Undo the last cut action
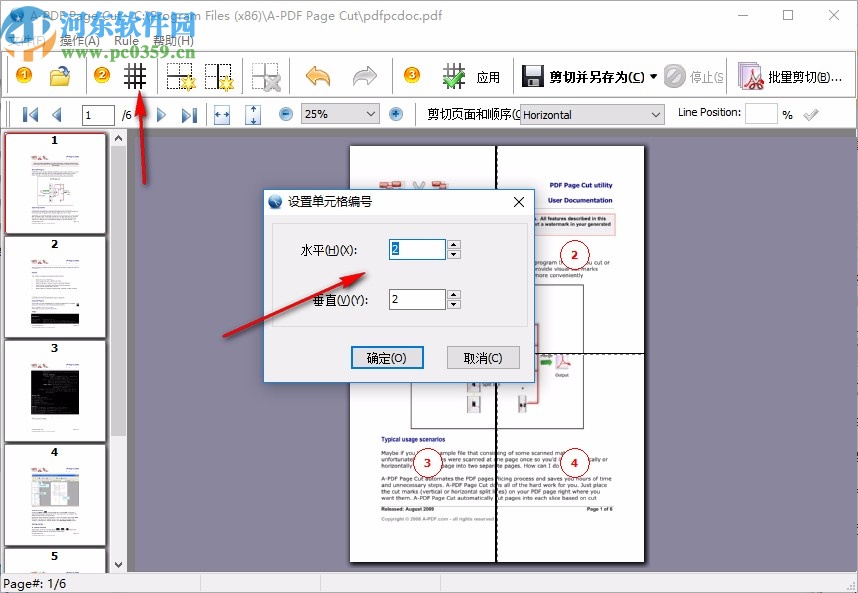This screenshot has width=858, height=593. pyautogui.click(x=318, y=75)
